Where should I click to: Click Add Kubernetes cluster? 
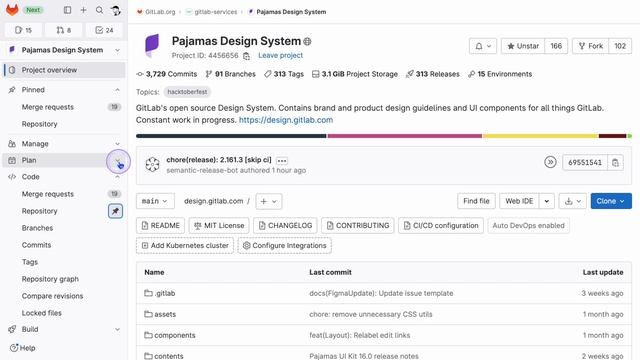pyautogui.click(x=185, y=246)
